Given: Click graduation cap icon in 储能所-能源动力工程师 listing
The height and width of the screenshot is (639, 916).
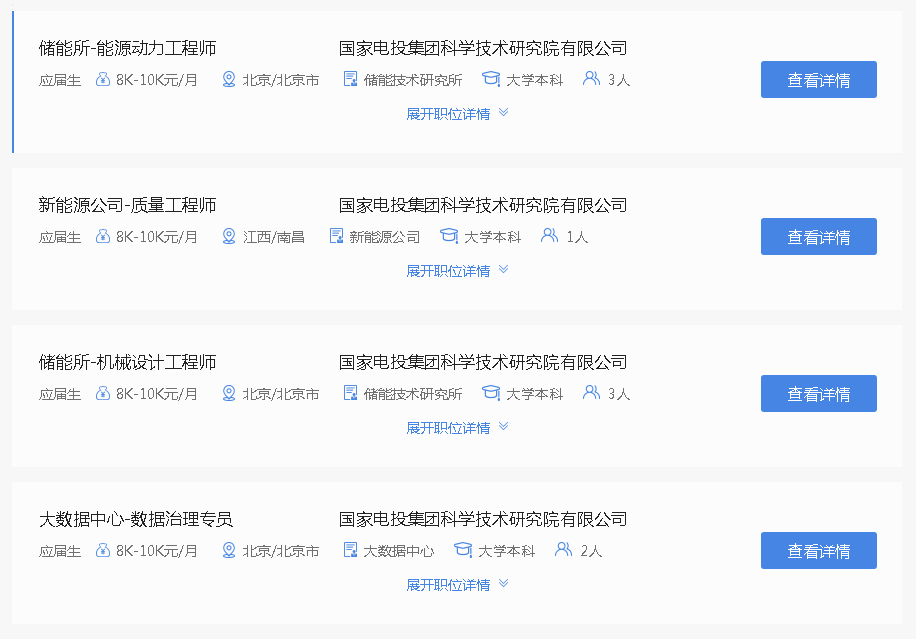Looking at the screenshot, I should click(491, 80).
